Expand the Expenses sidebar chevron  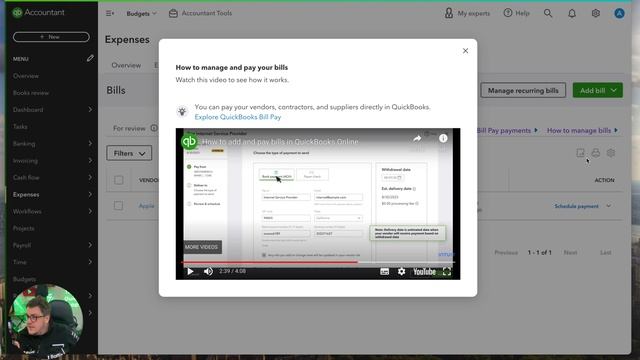click(x=90, y=194)
